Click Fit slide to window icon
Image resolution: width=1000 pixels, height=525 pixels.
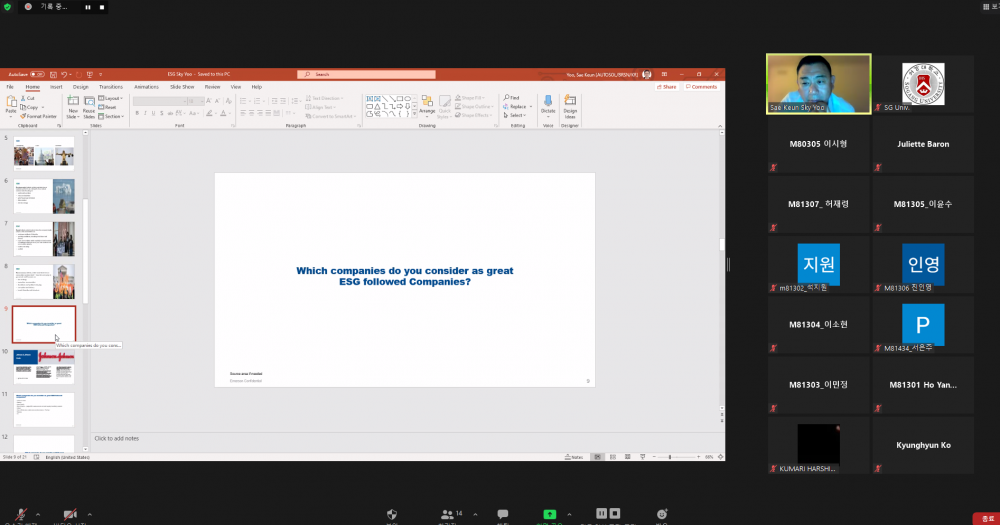click(x=721, y=457)
